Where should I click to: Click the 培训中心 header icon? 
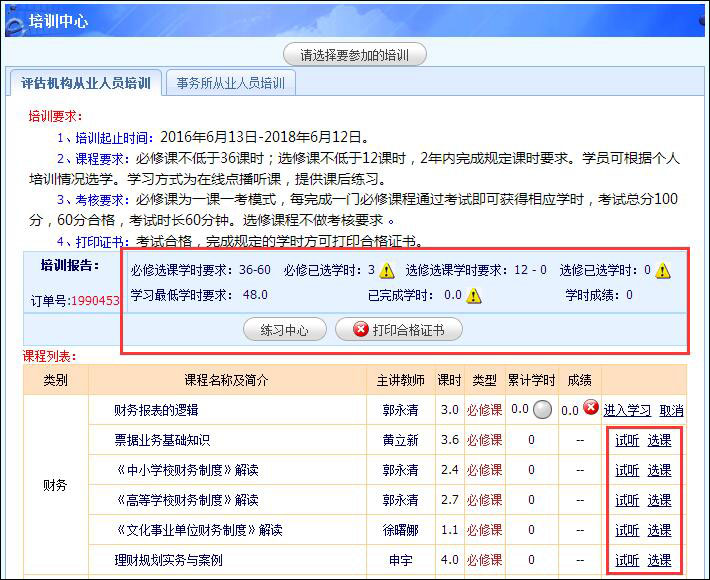coord(15,19)
